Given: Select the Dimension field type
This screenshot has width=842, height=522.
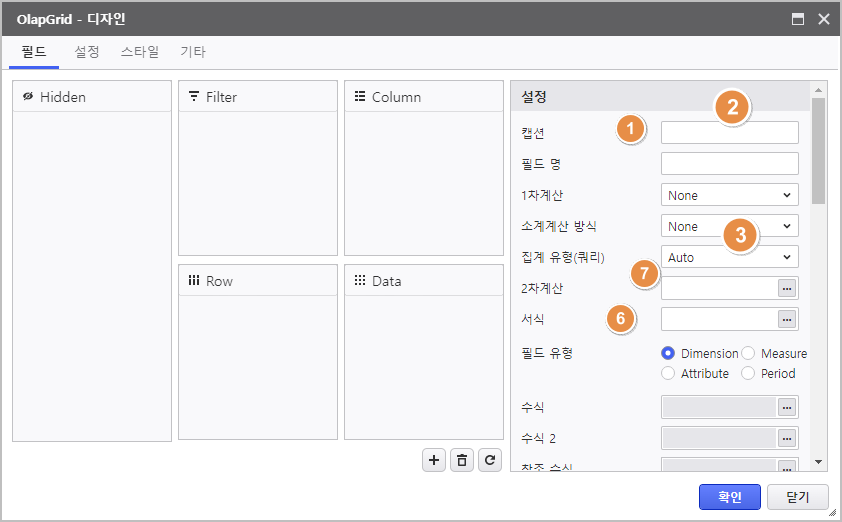Looking at the screenshot, I should pyautogui.click(x=668, y=353).
